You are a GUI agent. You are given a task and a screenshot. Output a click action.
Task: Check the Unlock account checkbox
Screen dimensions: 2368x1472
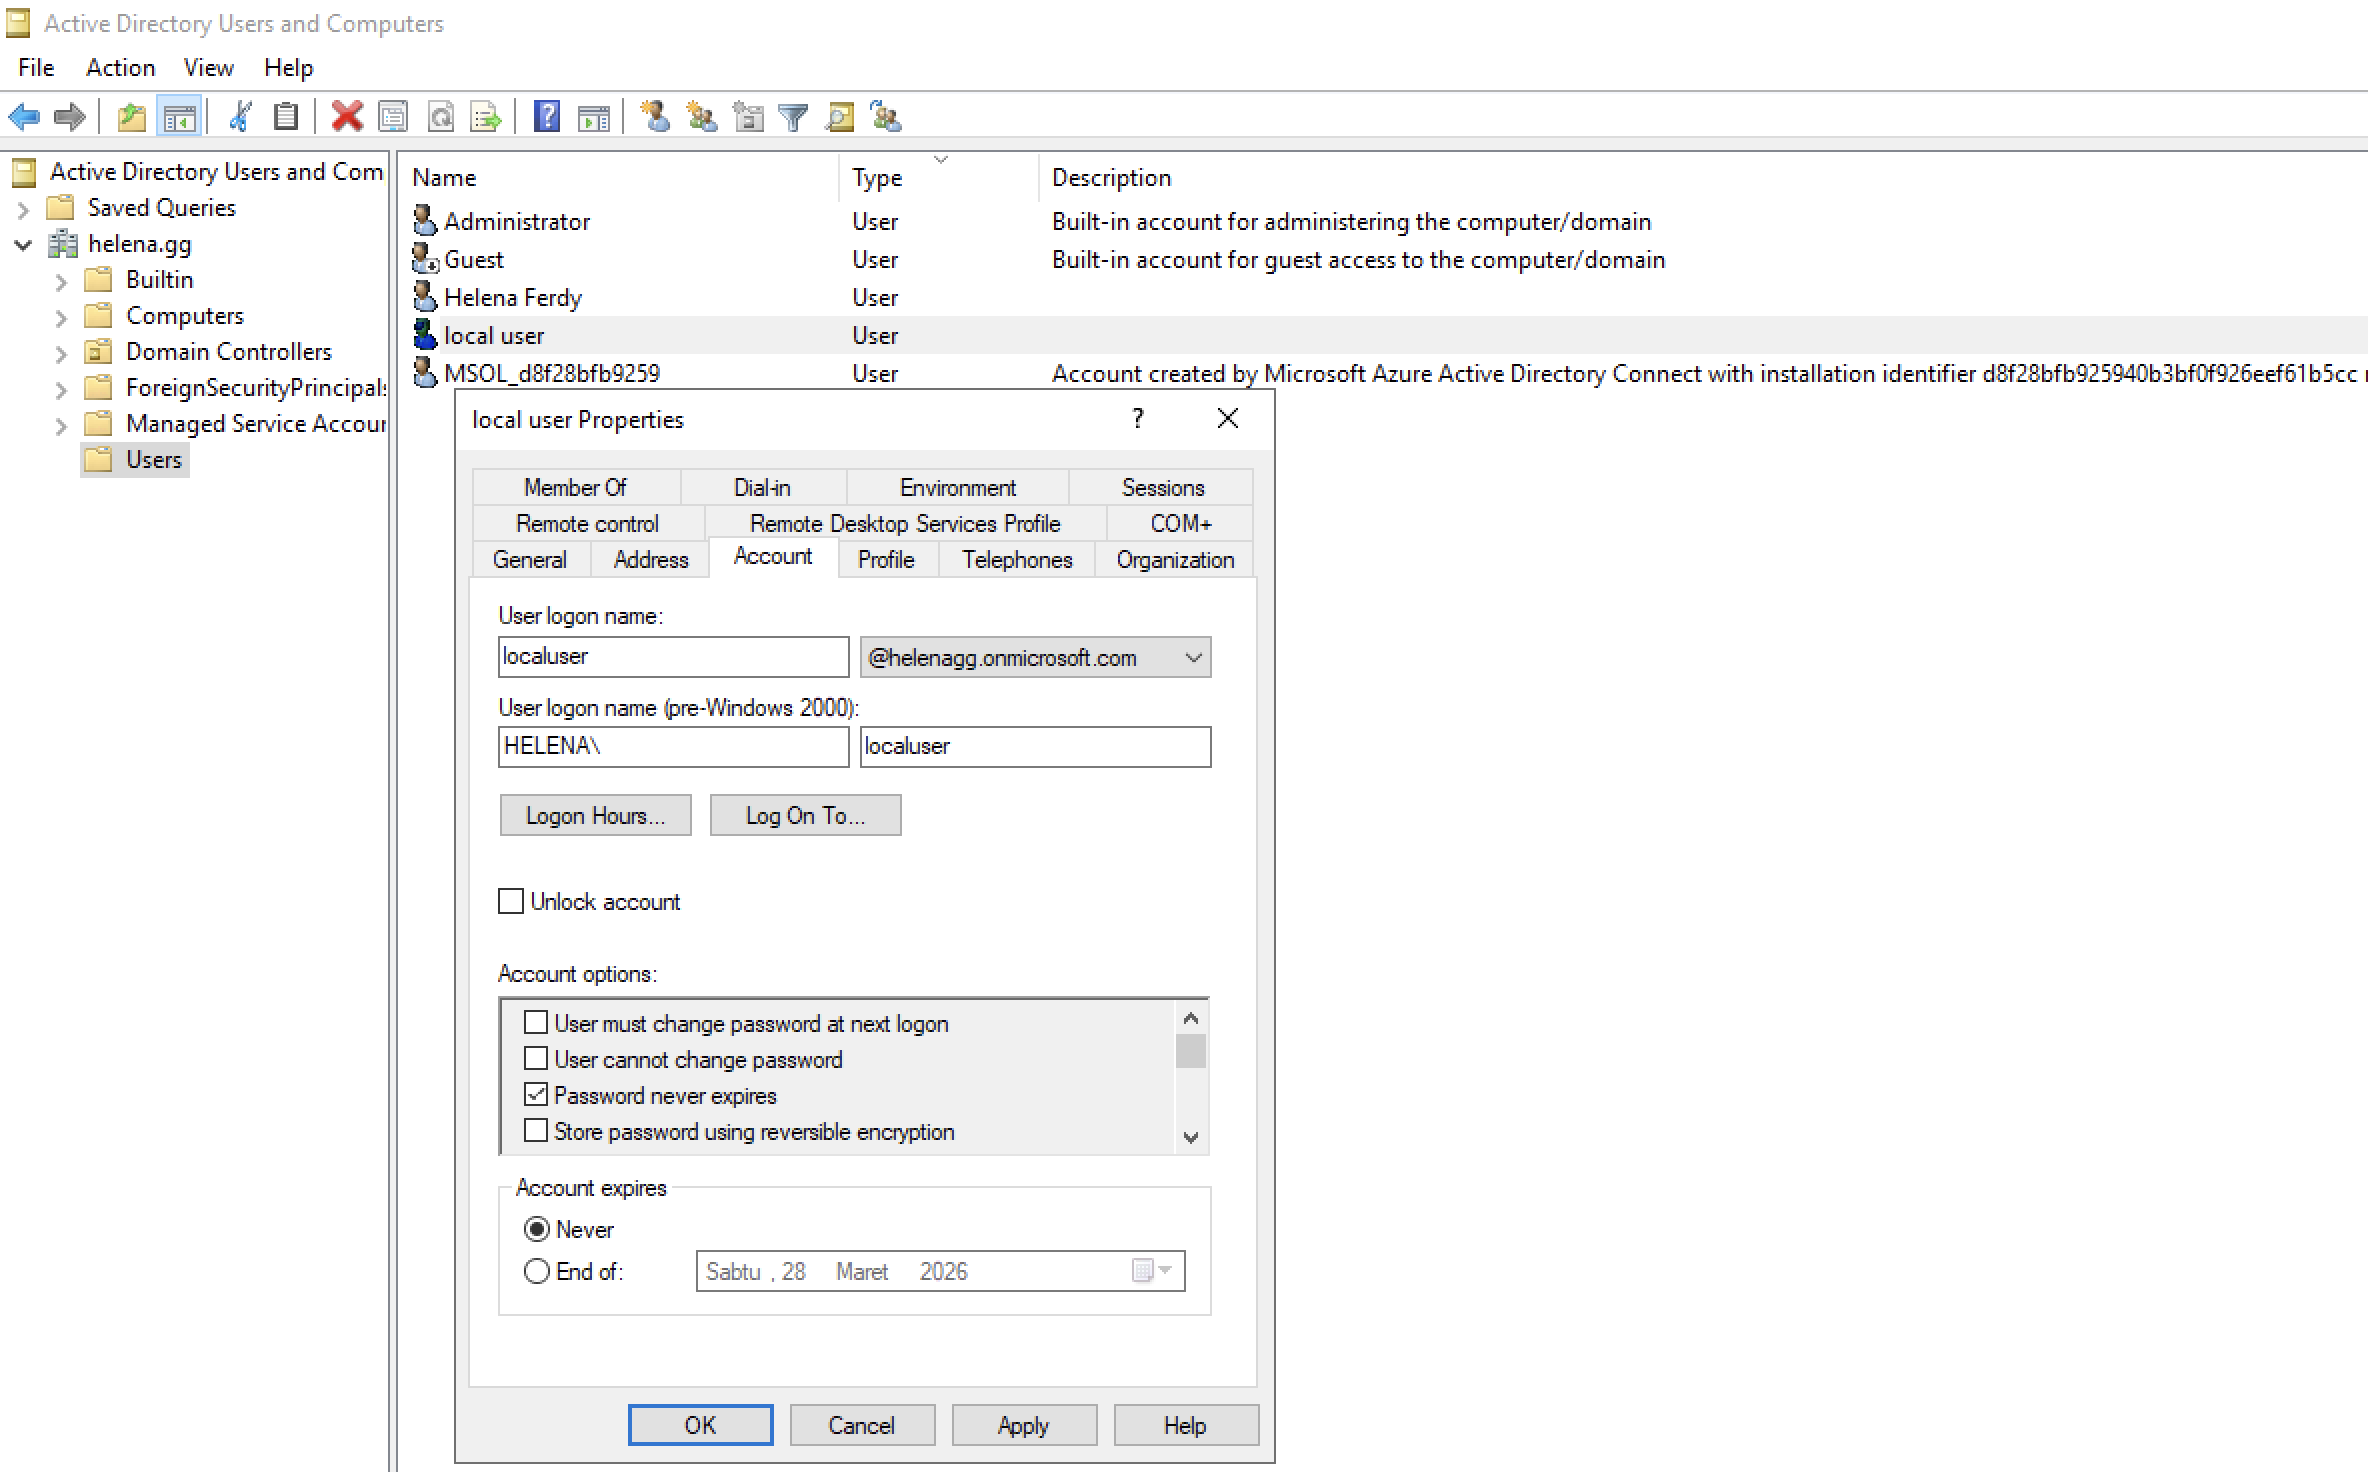511,901
